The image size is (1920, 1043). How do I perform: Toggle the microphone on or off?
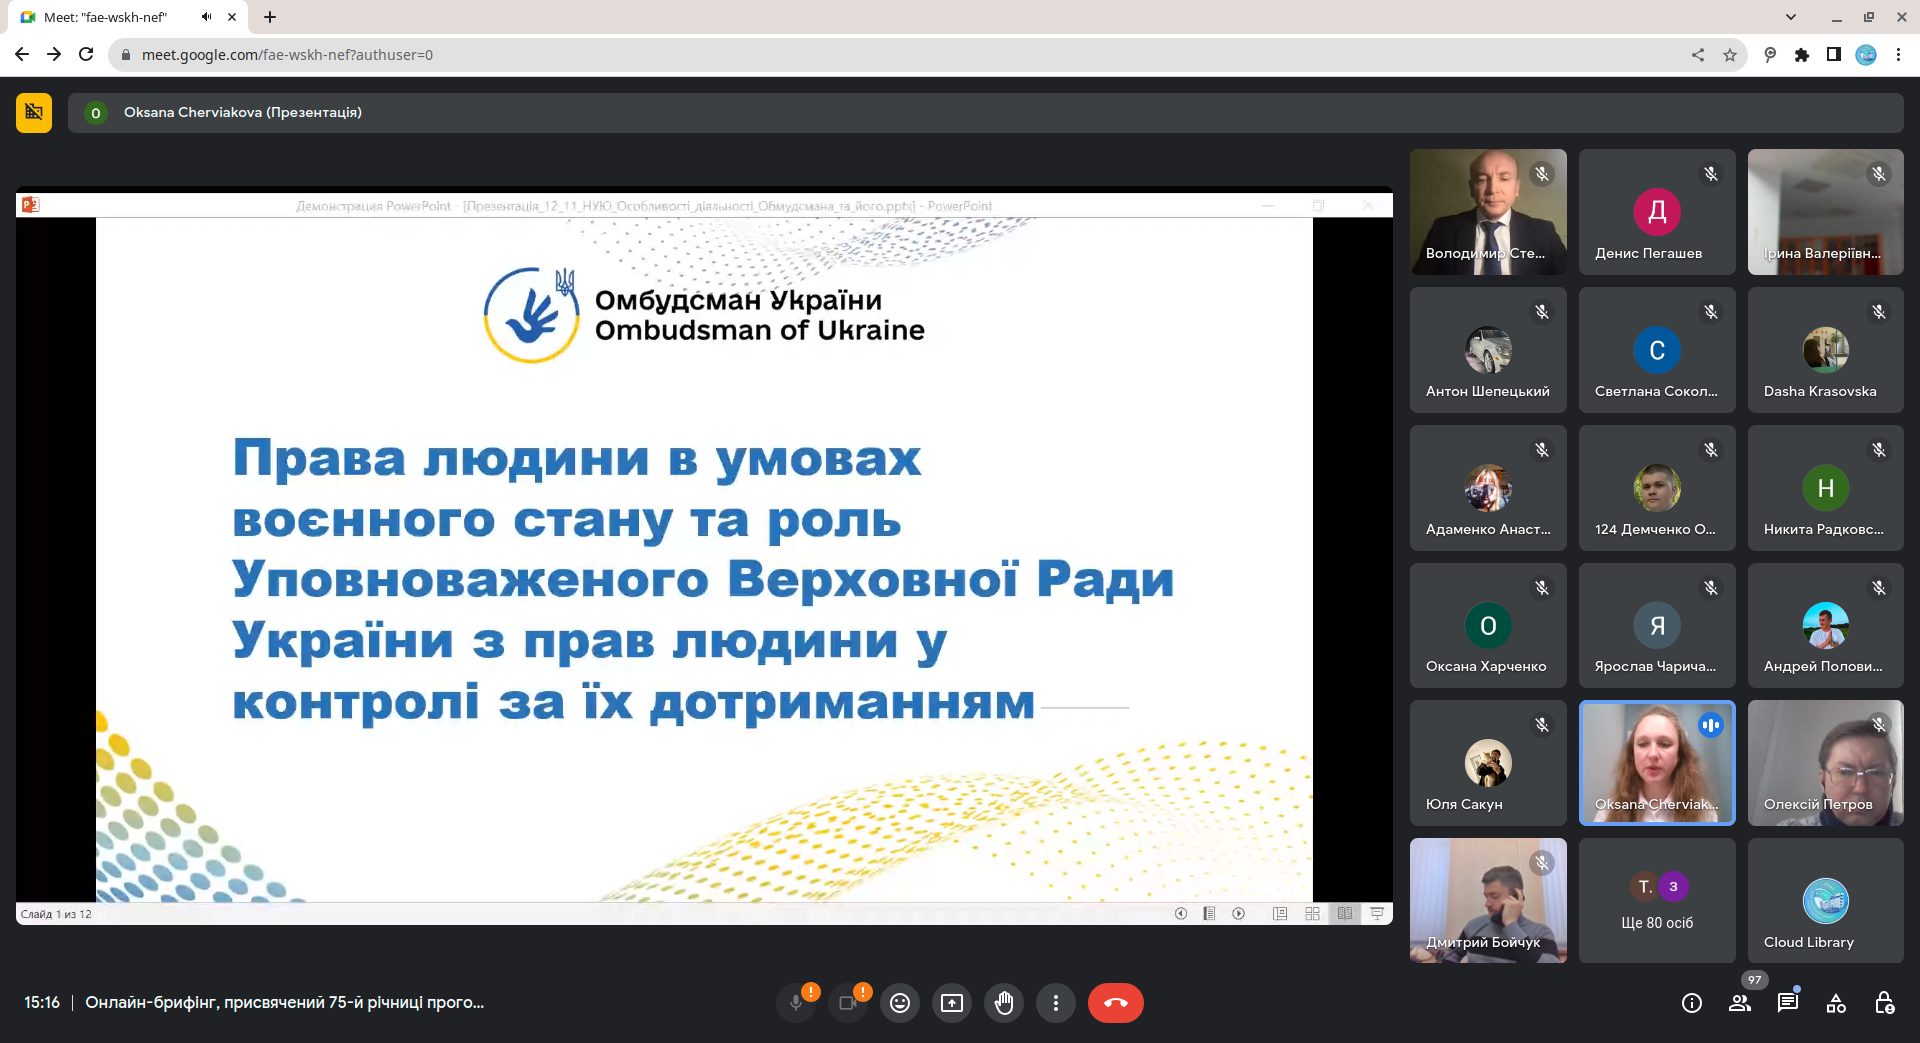click(796, 1003)
